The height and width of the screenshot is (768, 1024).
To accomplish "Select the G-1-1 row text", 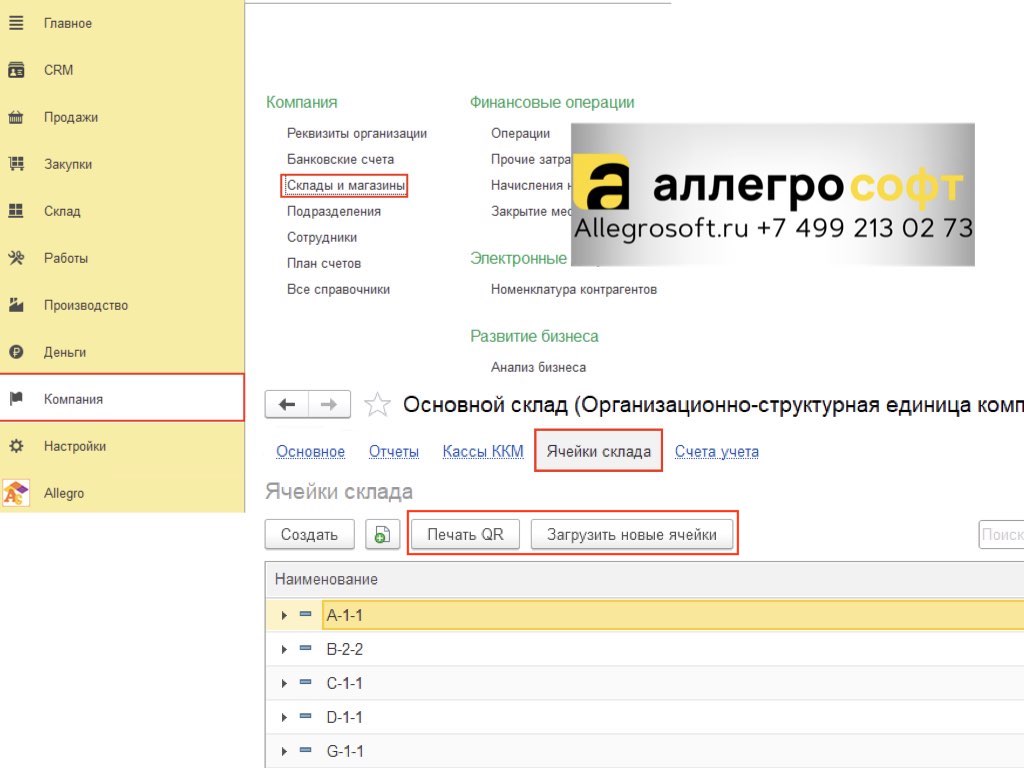I will pyautogui.click(x=344, y=751).
